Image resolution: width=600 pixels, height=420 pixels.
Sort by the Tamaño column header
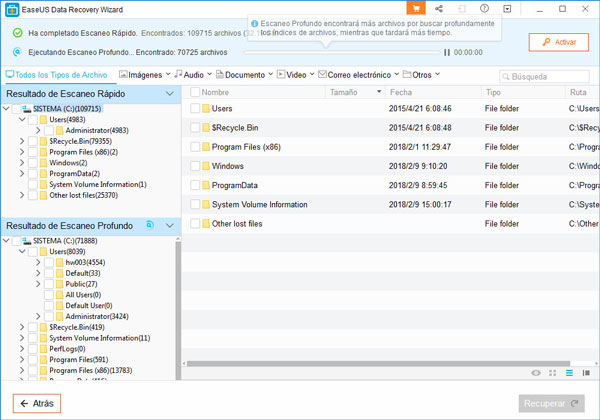coord(355,92)
